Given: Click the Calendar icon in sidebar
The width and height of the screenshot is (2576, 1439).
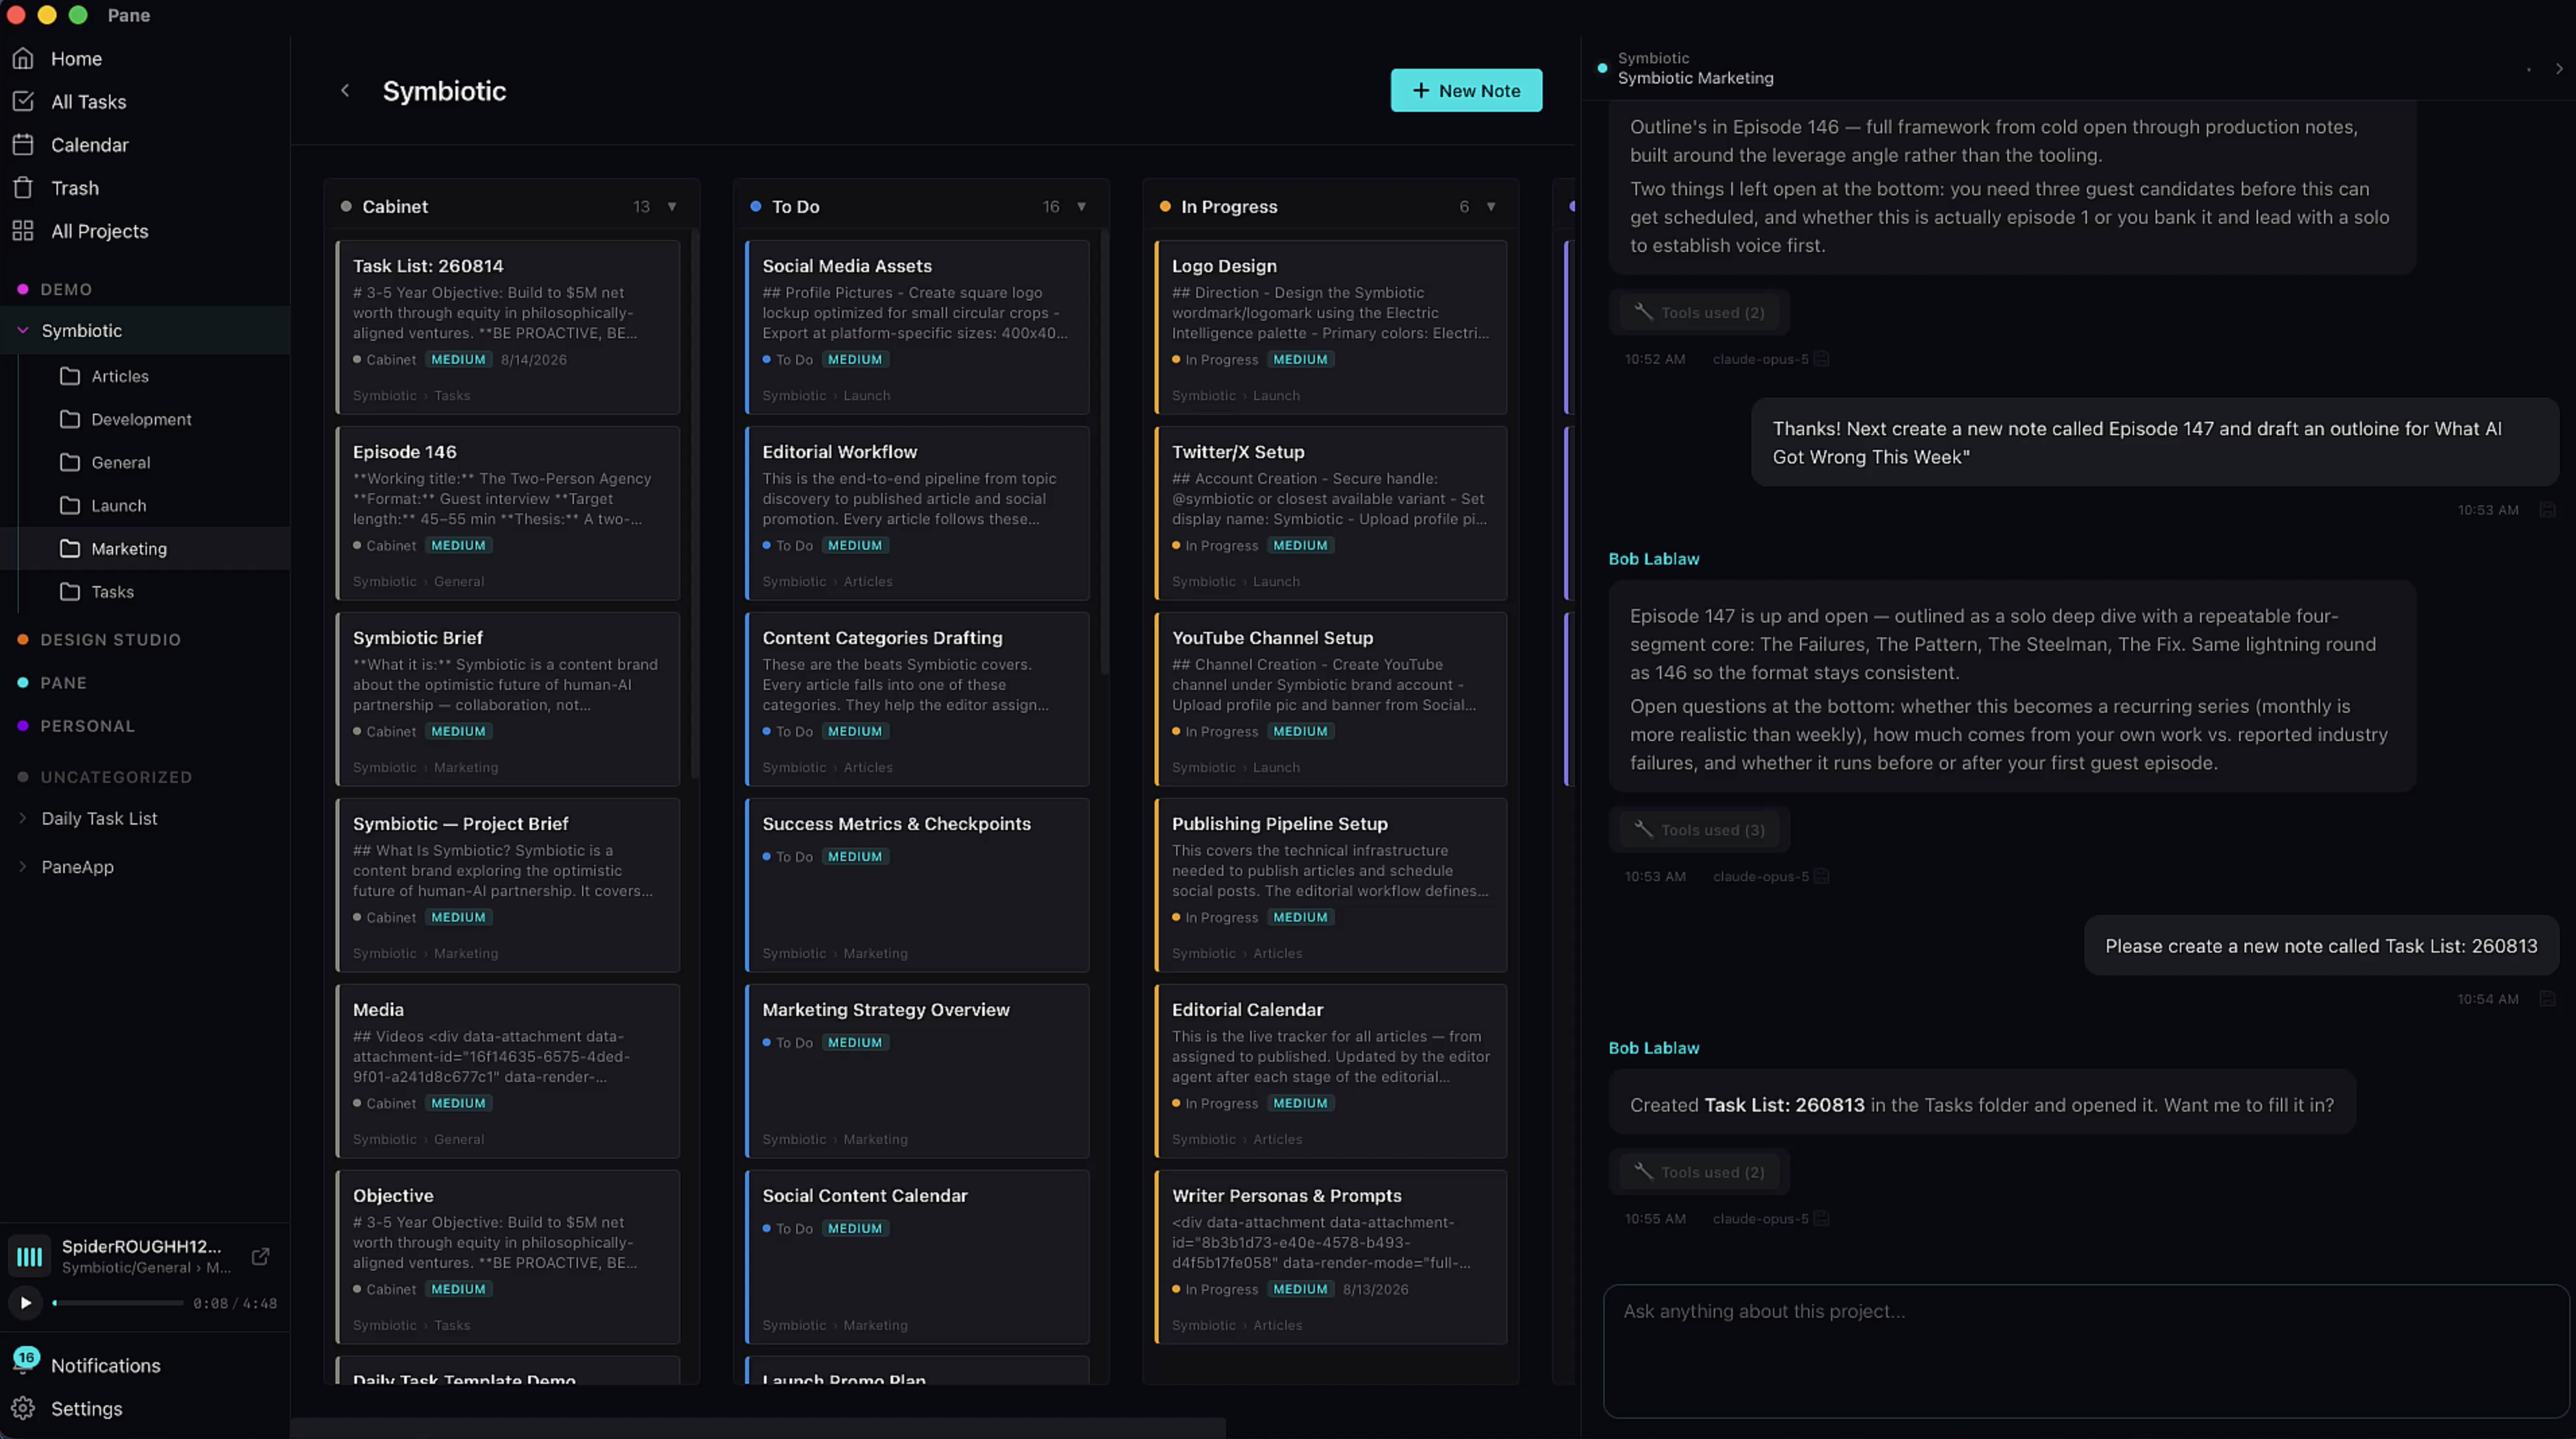Looking at the screenshot, I should (x=23, y=144).
